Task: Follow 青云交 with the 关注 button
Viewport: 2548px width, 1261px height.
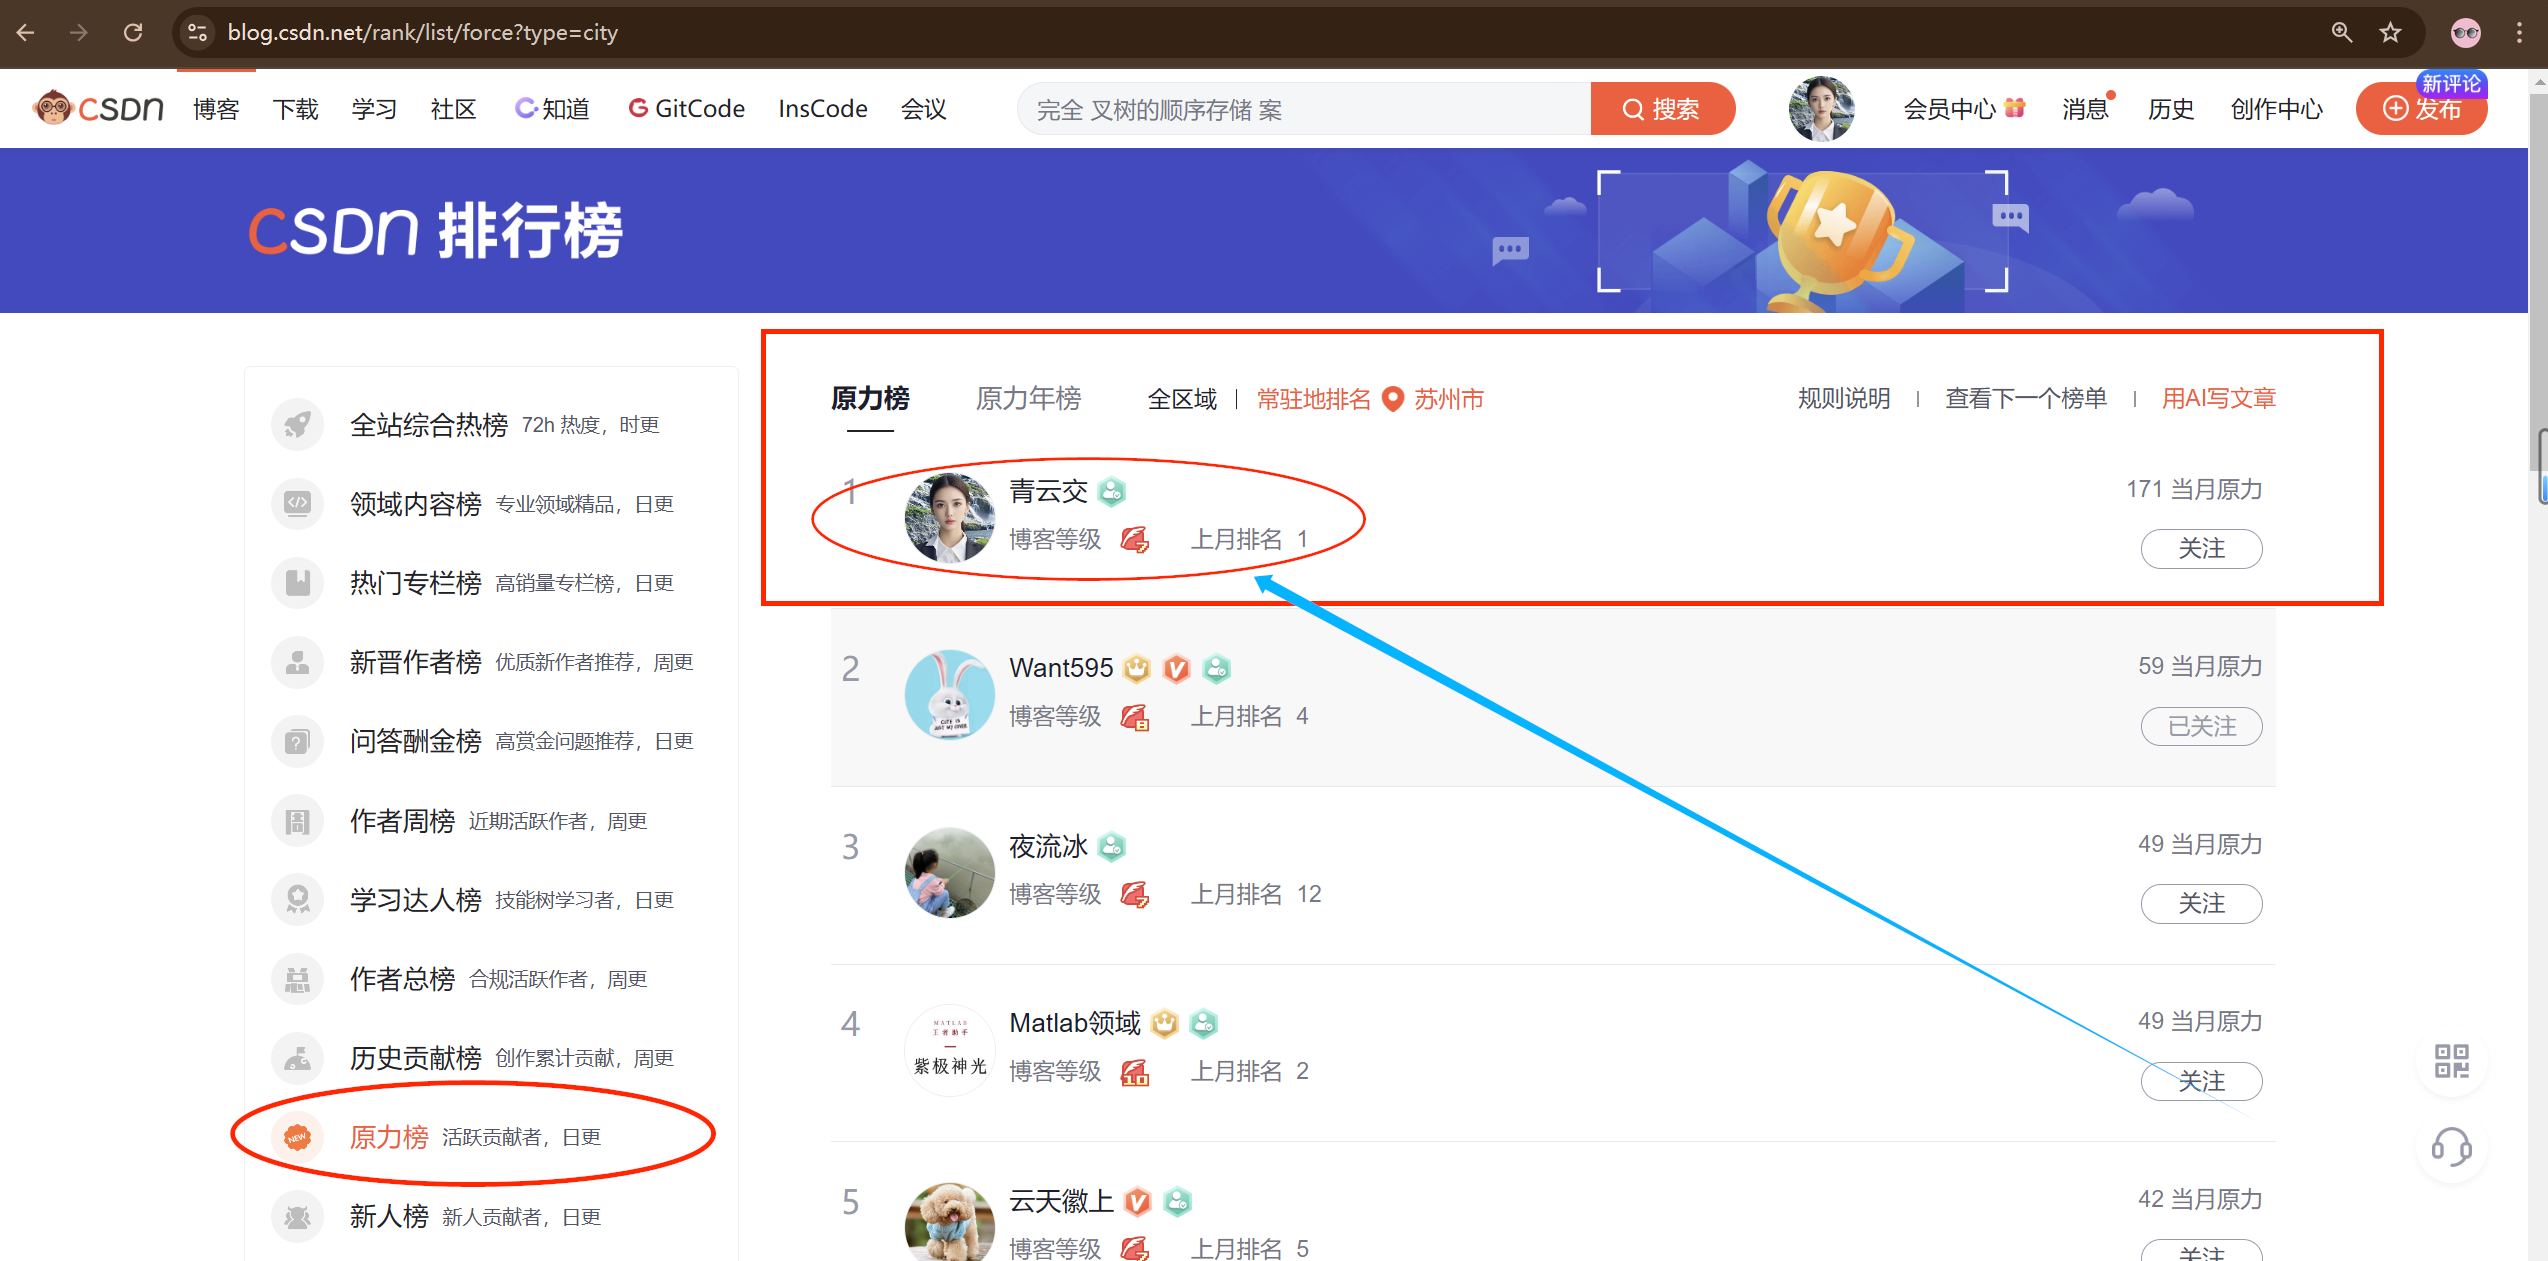Action: click(2201, 549)
